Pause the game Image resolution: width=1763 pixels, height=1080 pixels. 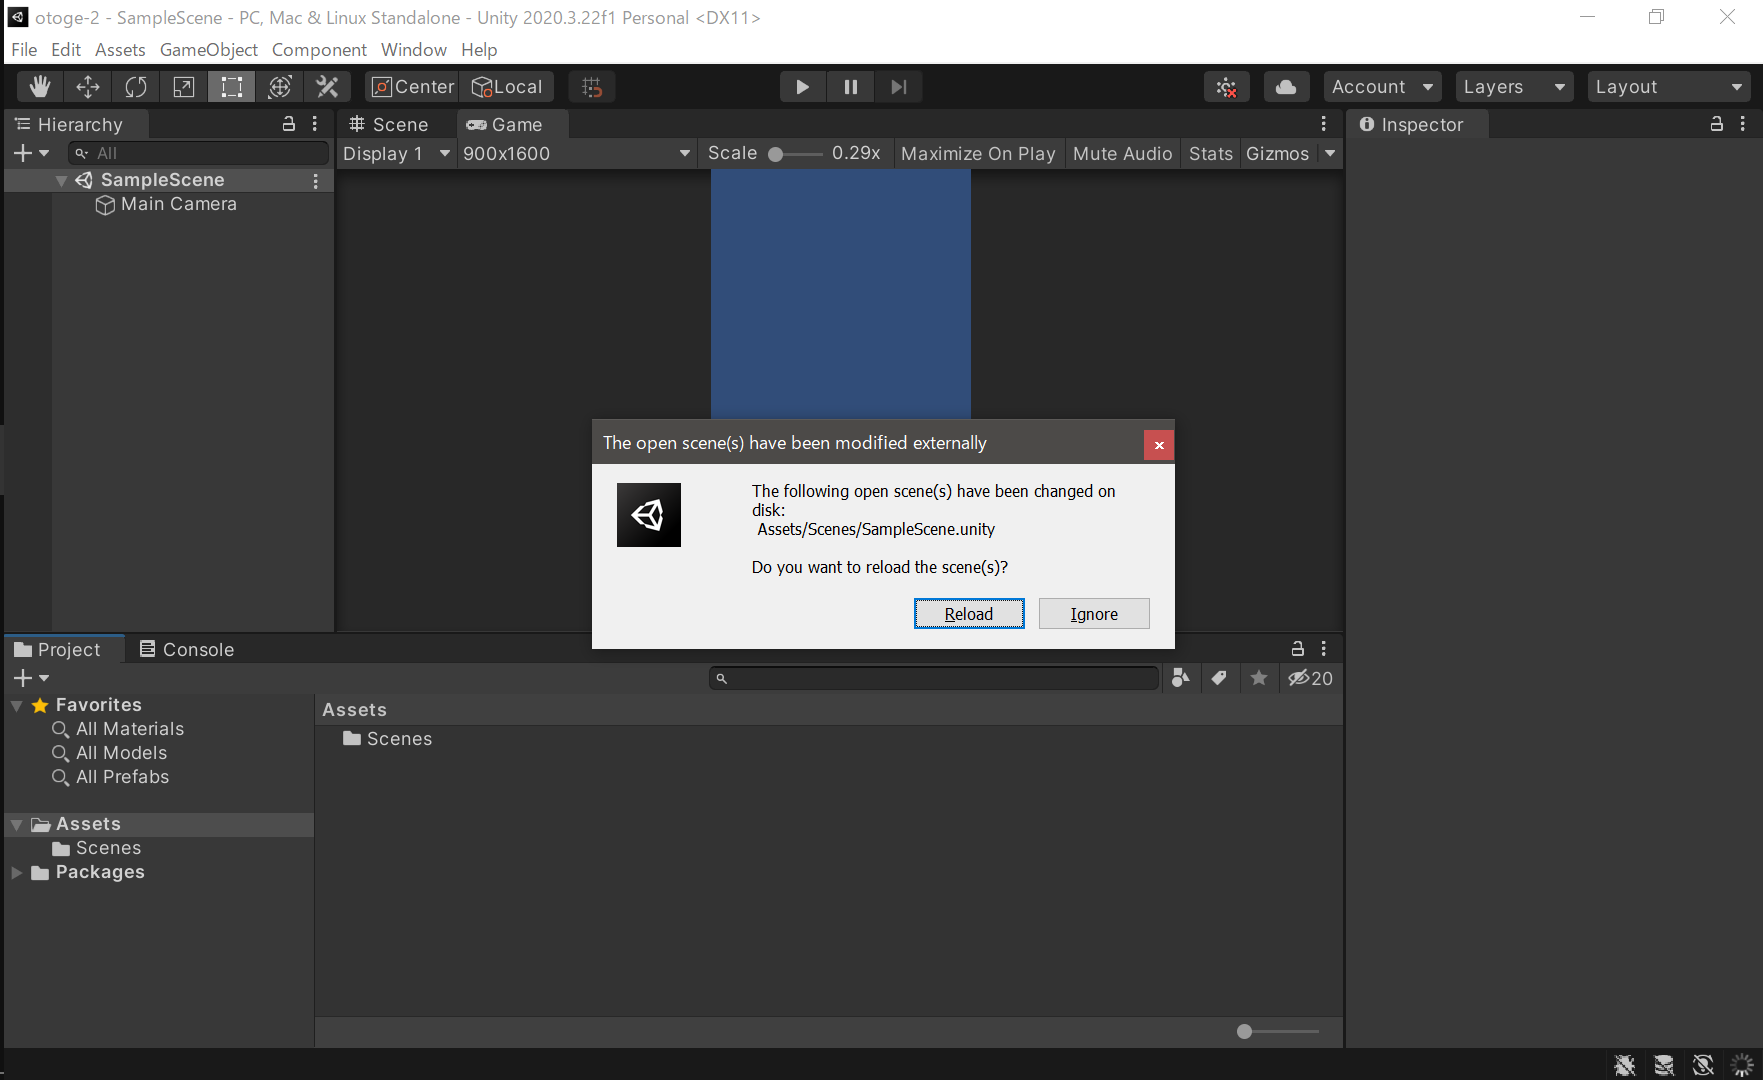click(851, 87)
